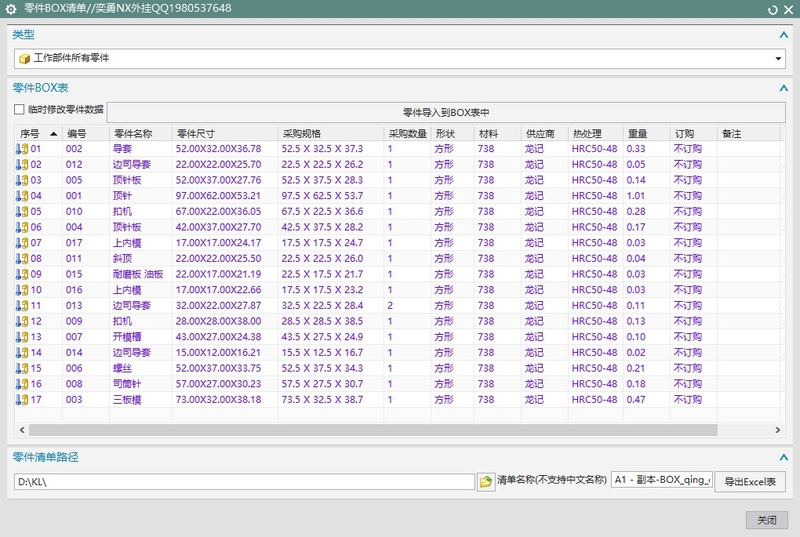Click the horizontal scrollbar thumb of table

373,430
